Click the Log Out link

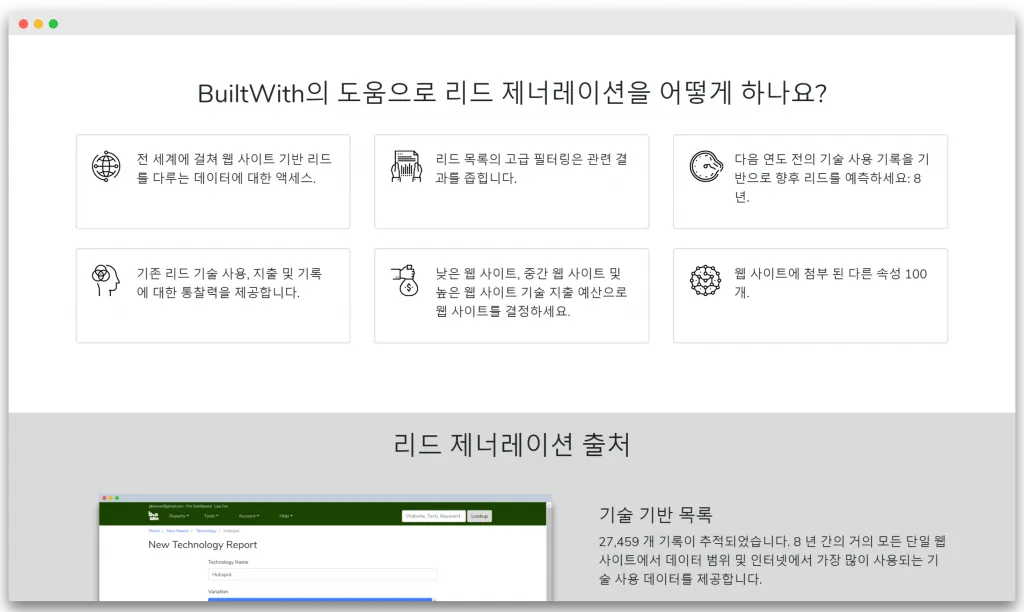221,507
